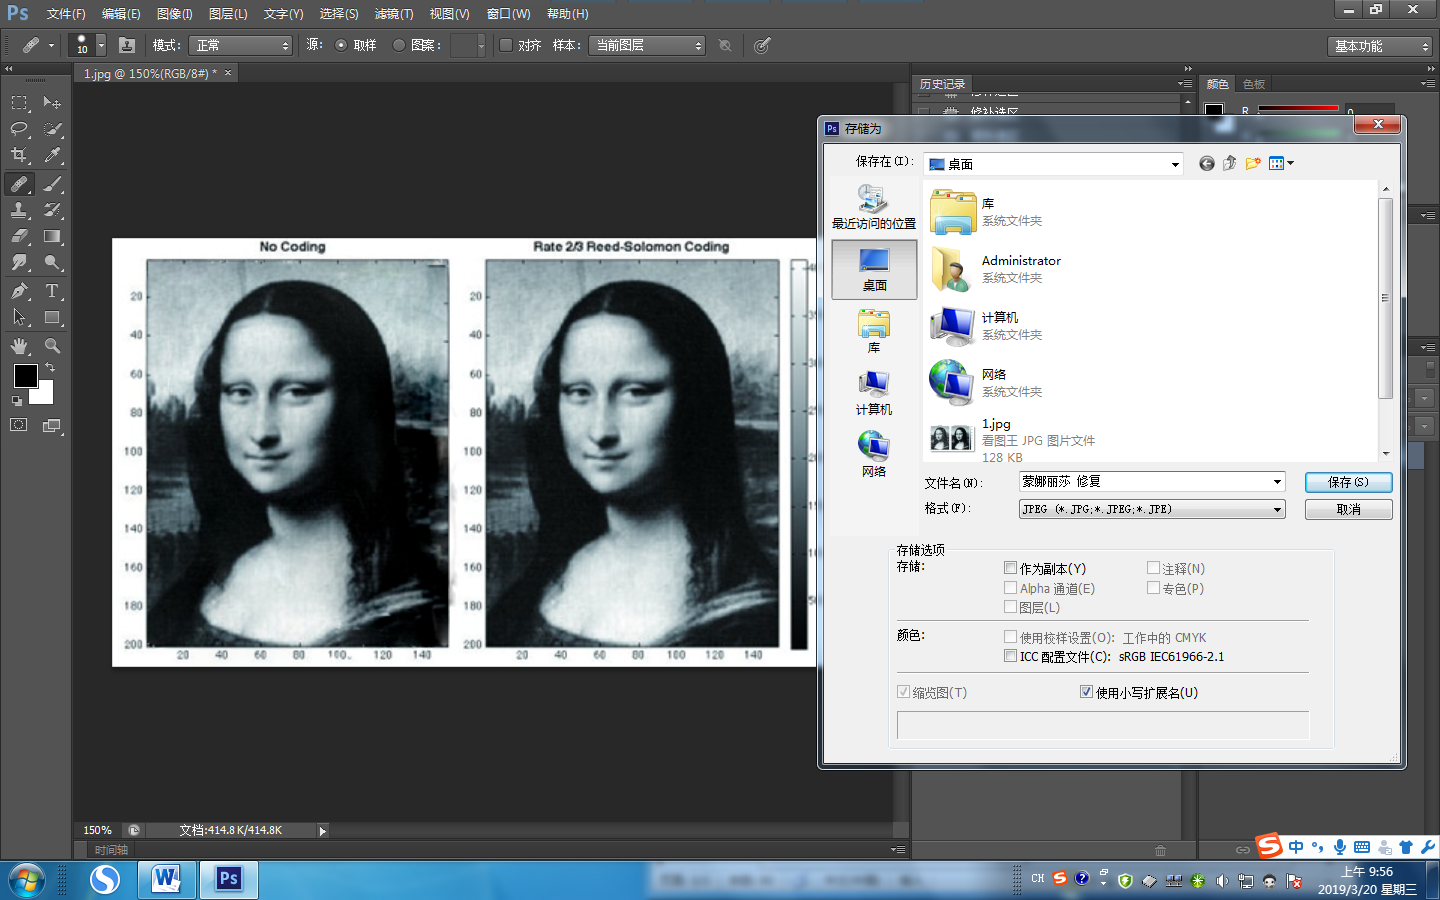
Task: Toggle Quick Mask mode
Action: pyautogui.click(x=19, y=425)
